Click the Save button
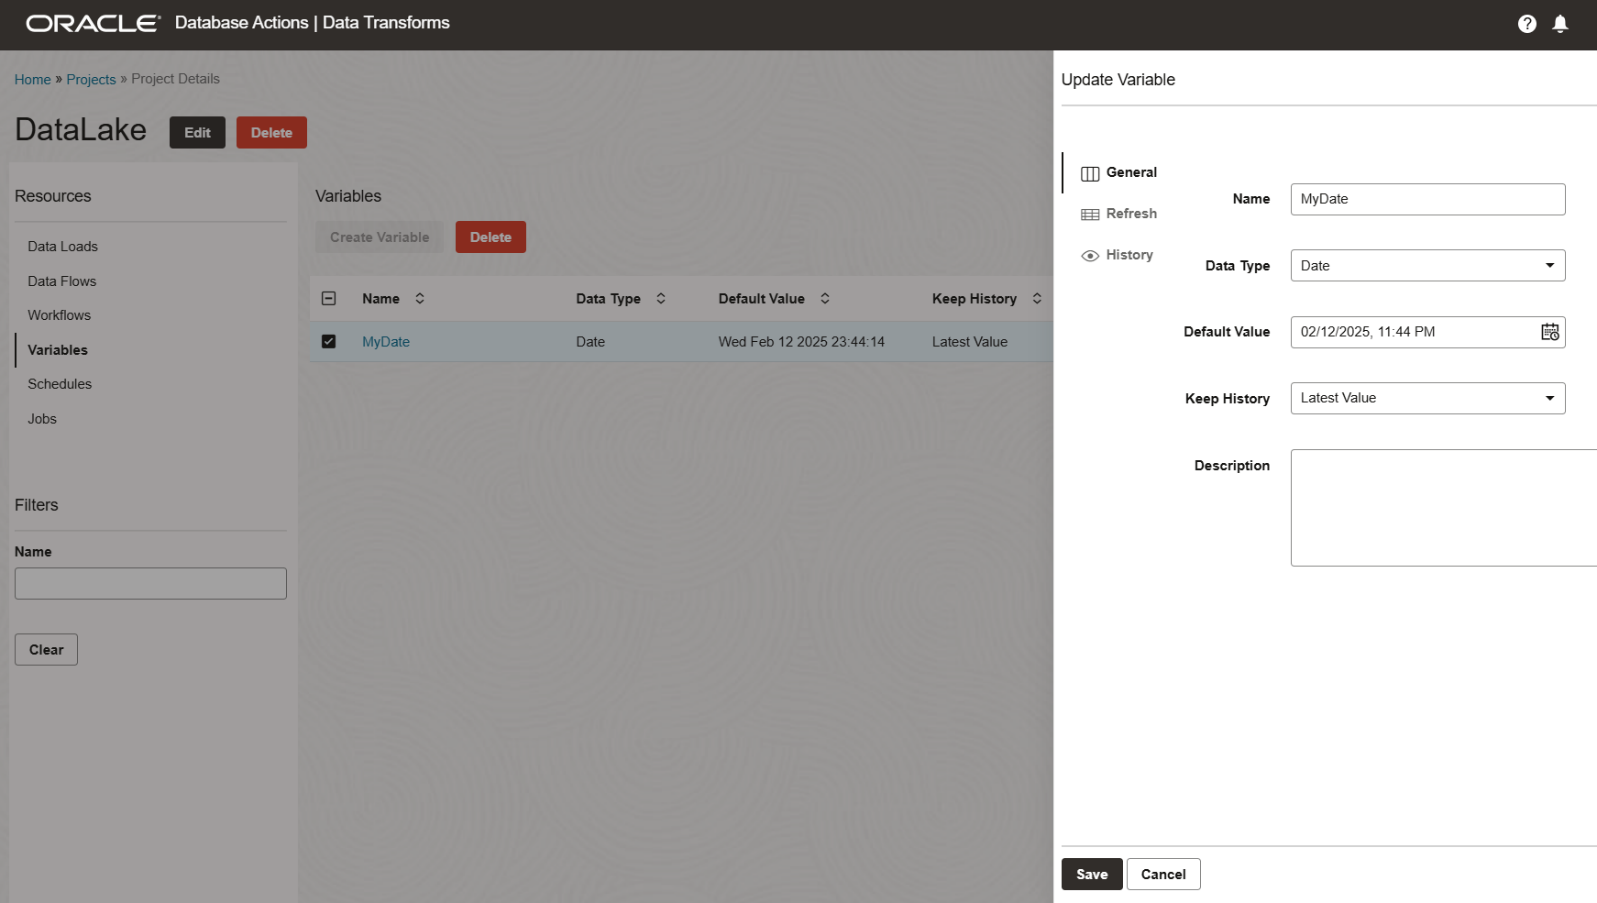Viewport: 1597px width, 903px height. 1092,874
